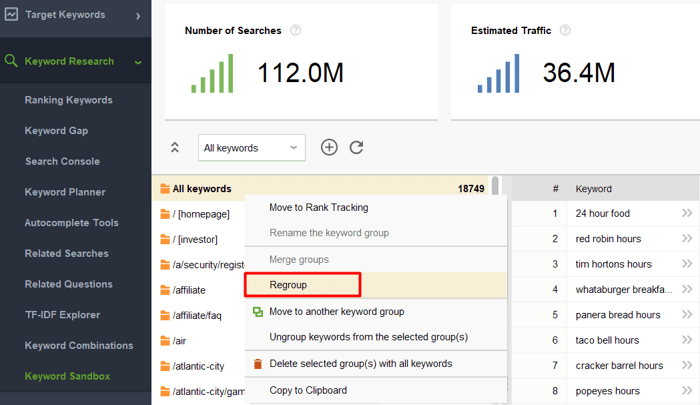Image resolution: width=700 pixels, height=405 pixels.
Task: Open TF-IDF Explorer in the sidebar
Action: point(62,315)
